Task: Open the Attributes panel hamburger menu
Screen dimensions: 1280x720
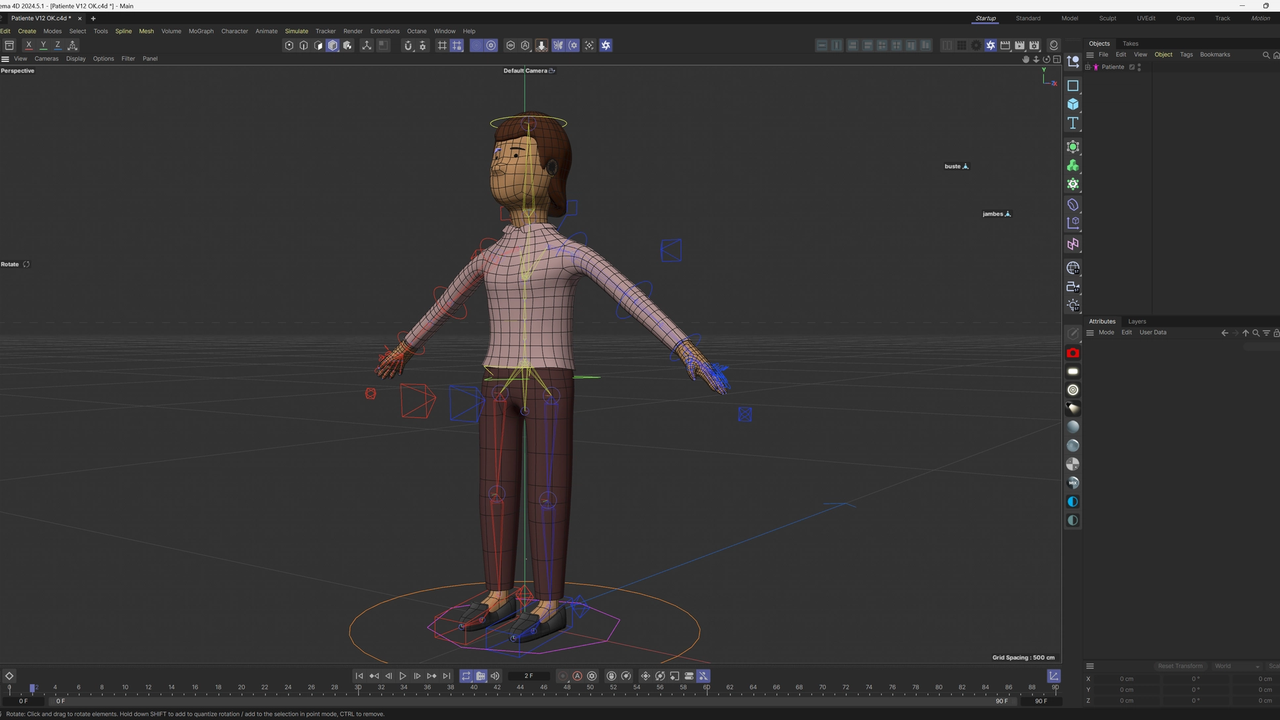Action: pyautogui.click(x=1090, y=332)
